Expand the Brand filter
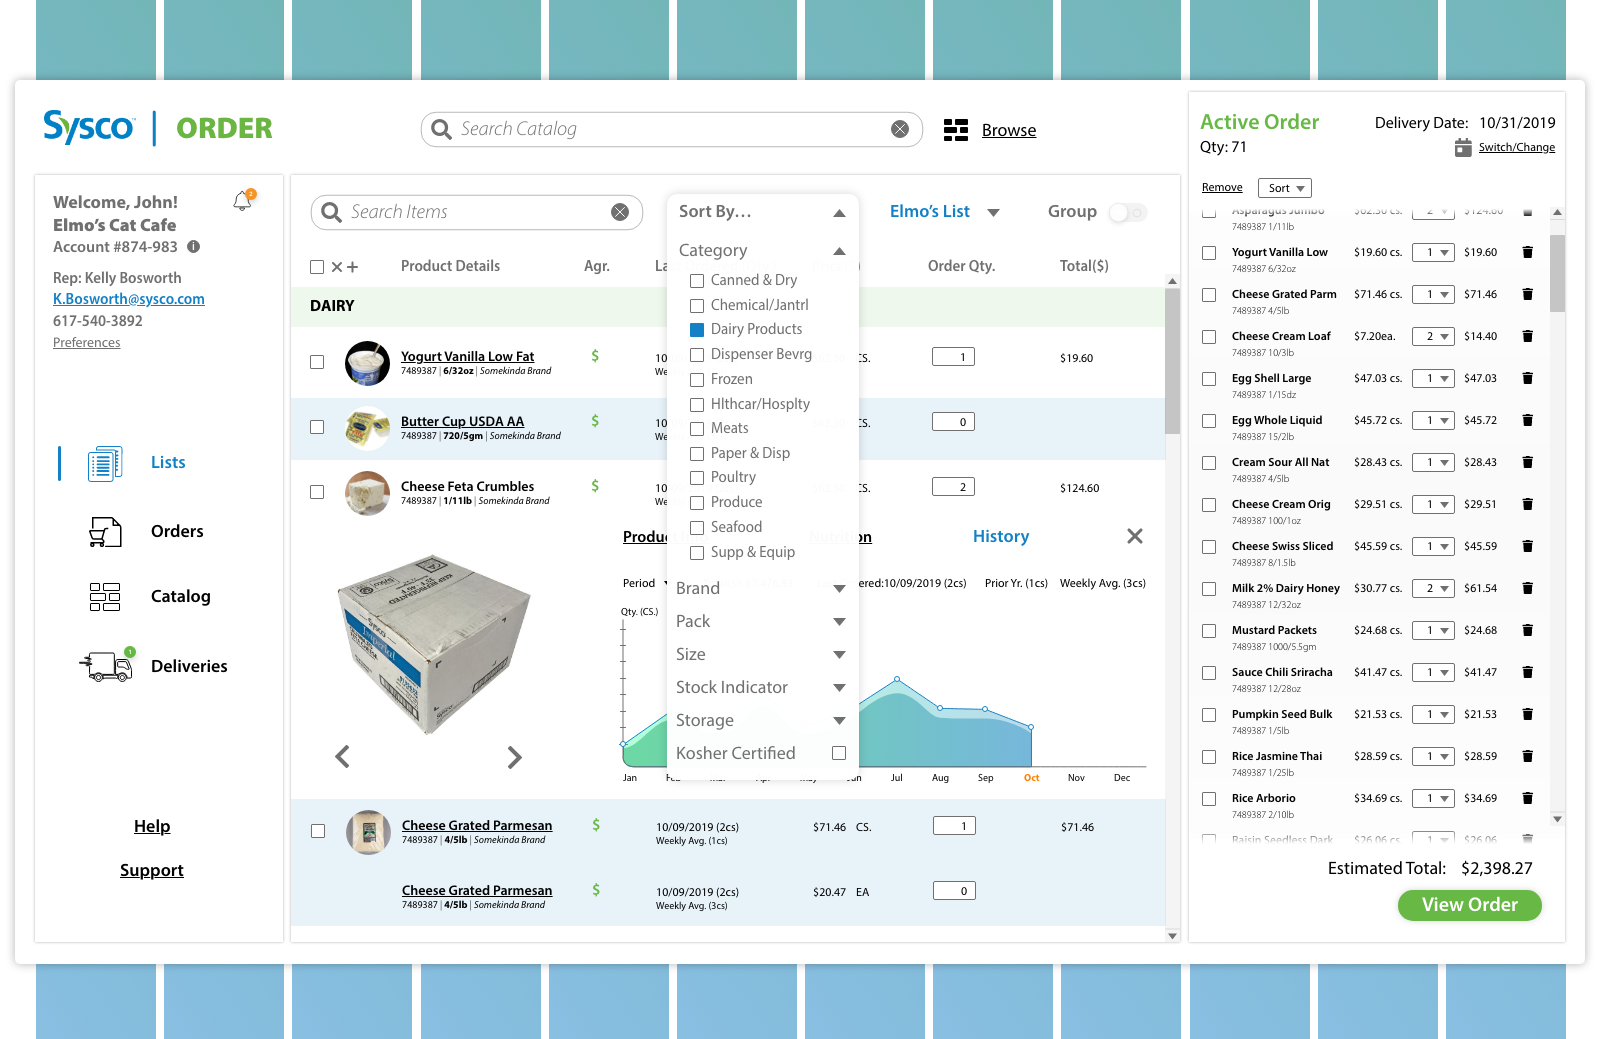Screen dimensions: 1600x1039 839,589
